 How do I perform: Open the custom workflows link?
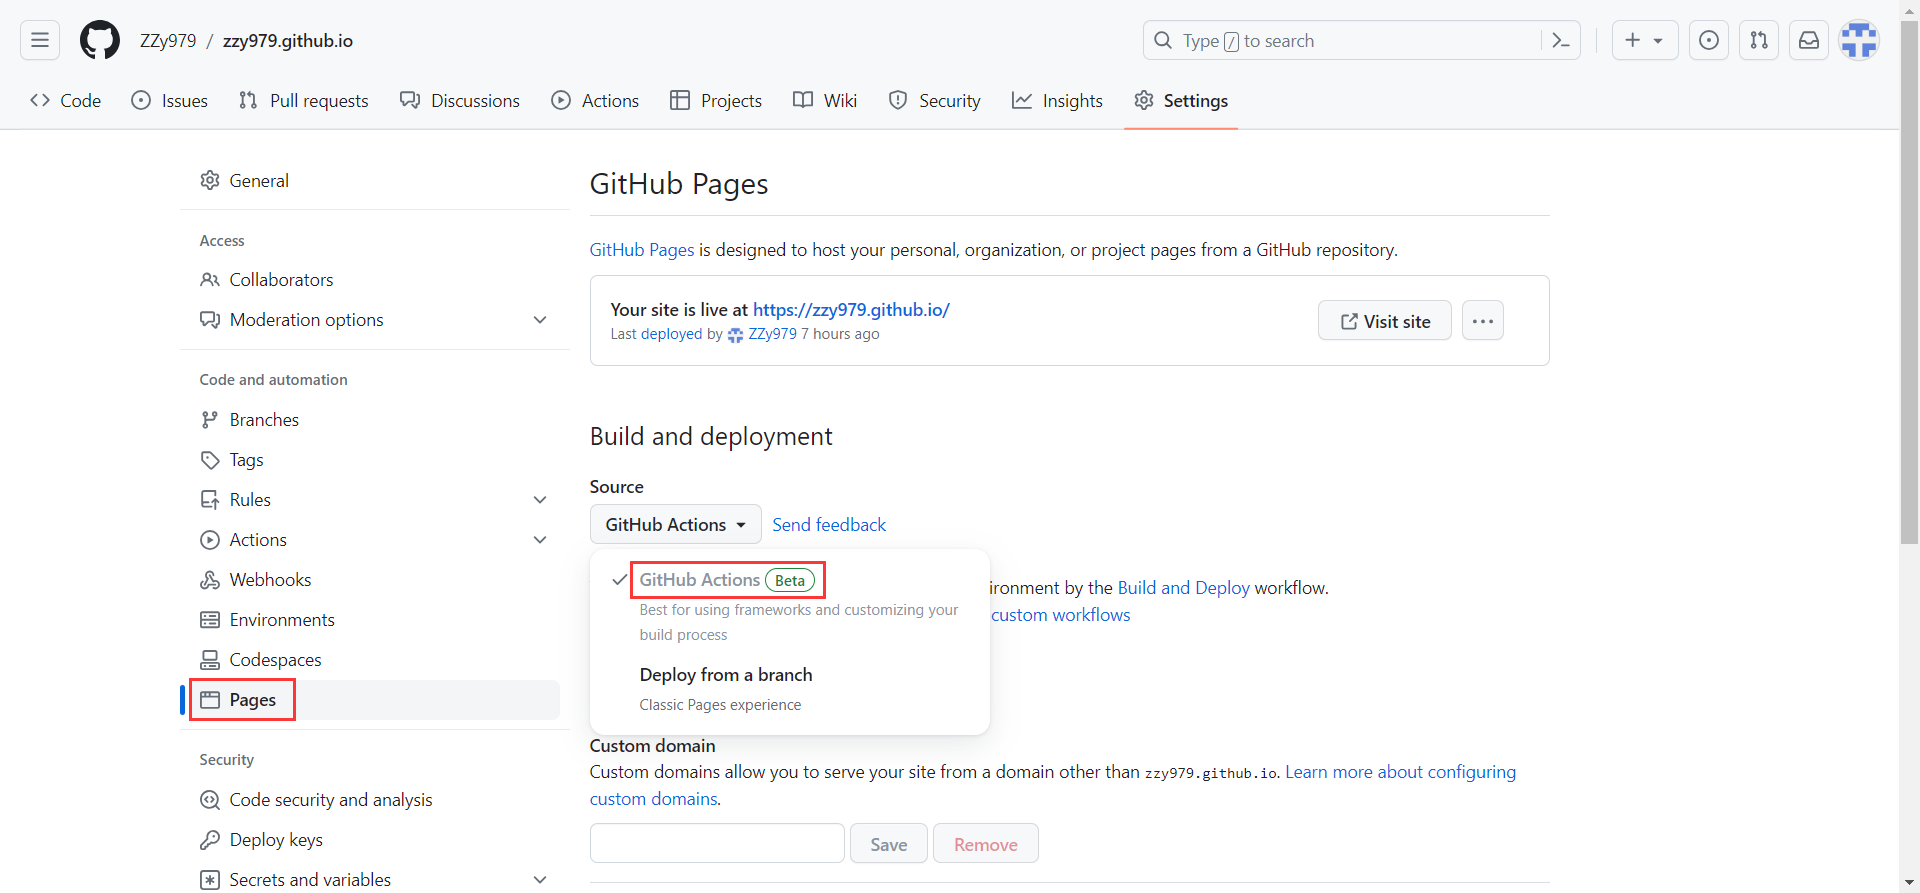coord(1061,615)
